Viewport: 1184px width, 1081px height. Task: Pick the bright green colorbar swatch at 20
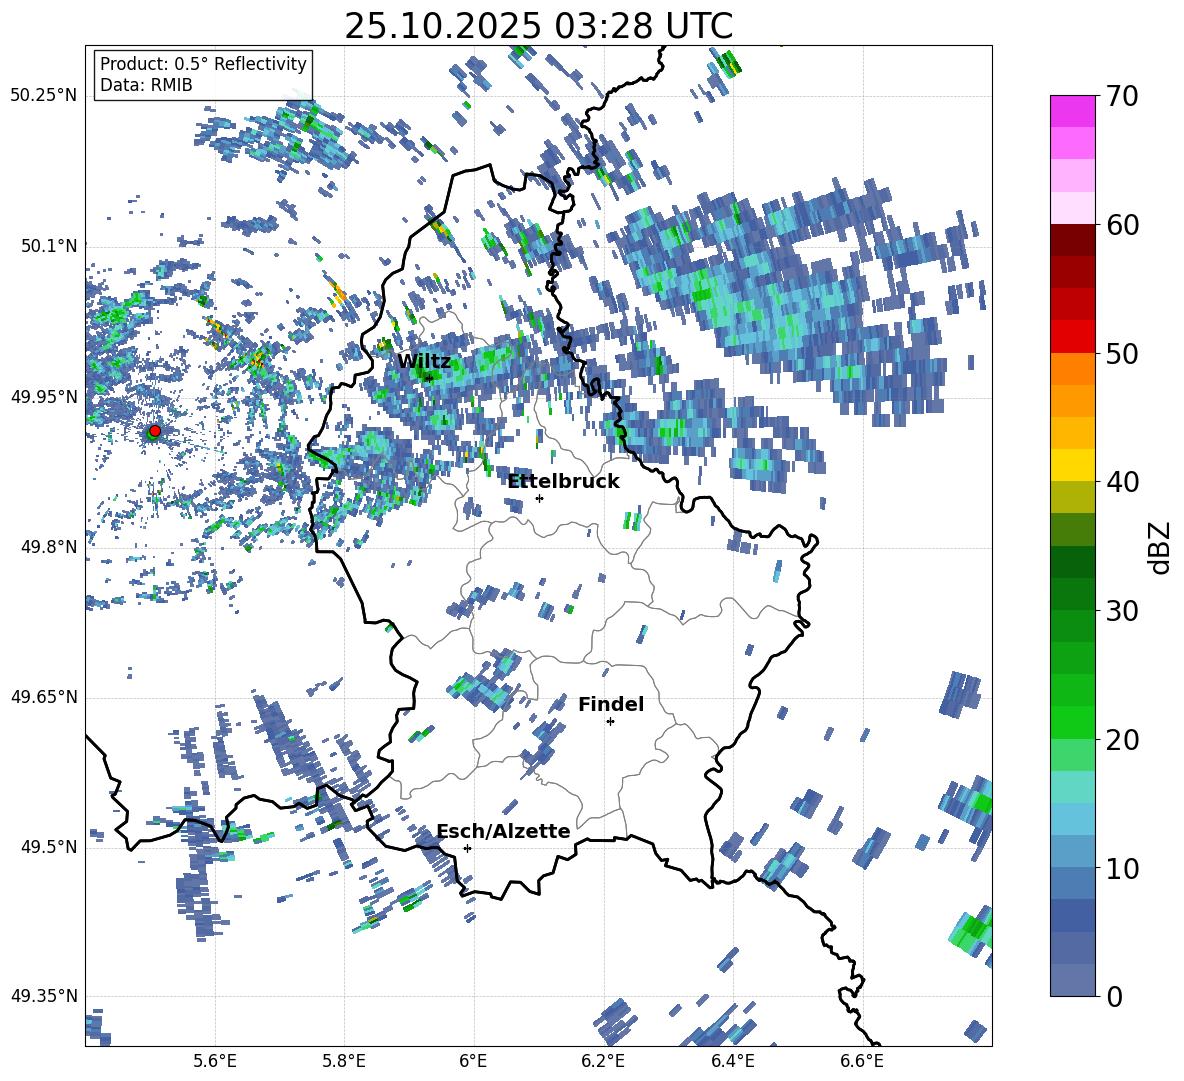(1072, 722)
